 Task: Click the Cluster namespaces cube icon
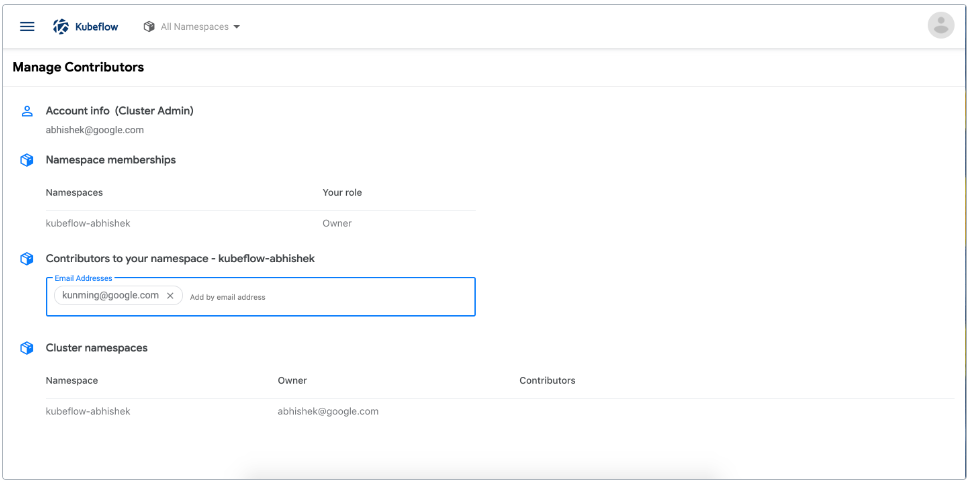[x=27, y=348]
